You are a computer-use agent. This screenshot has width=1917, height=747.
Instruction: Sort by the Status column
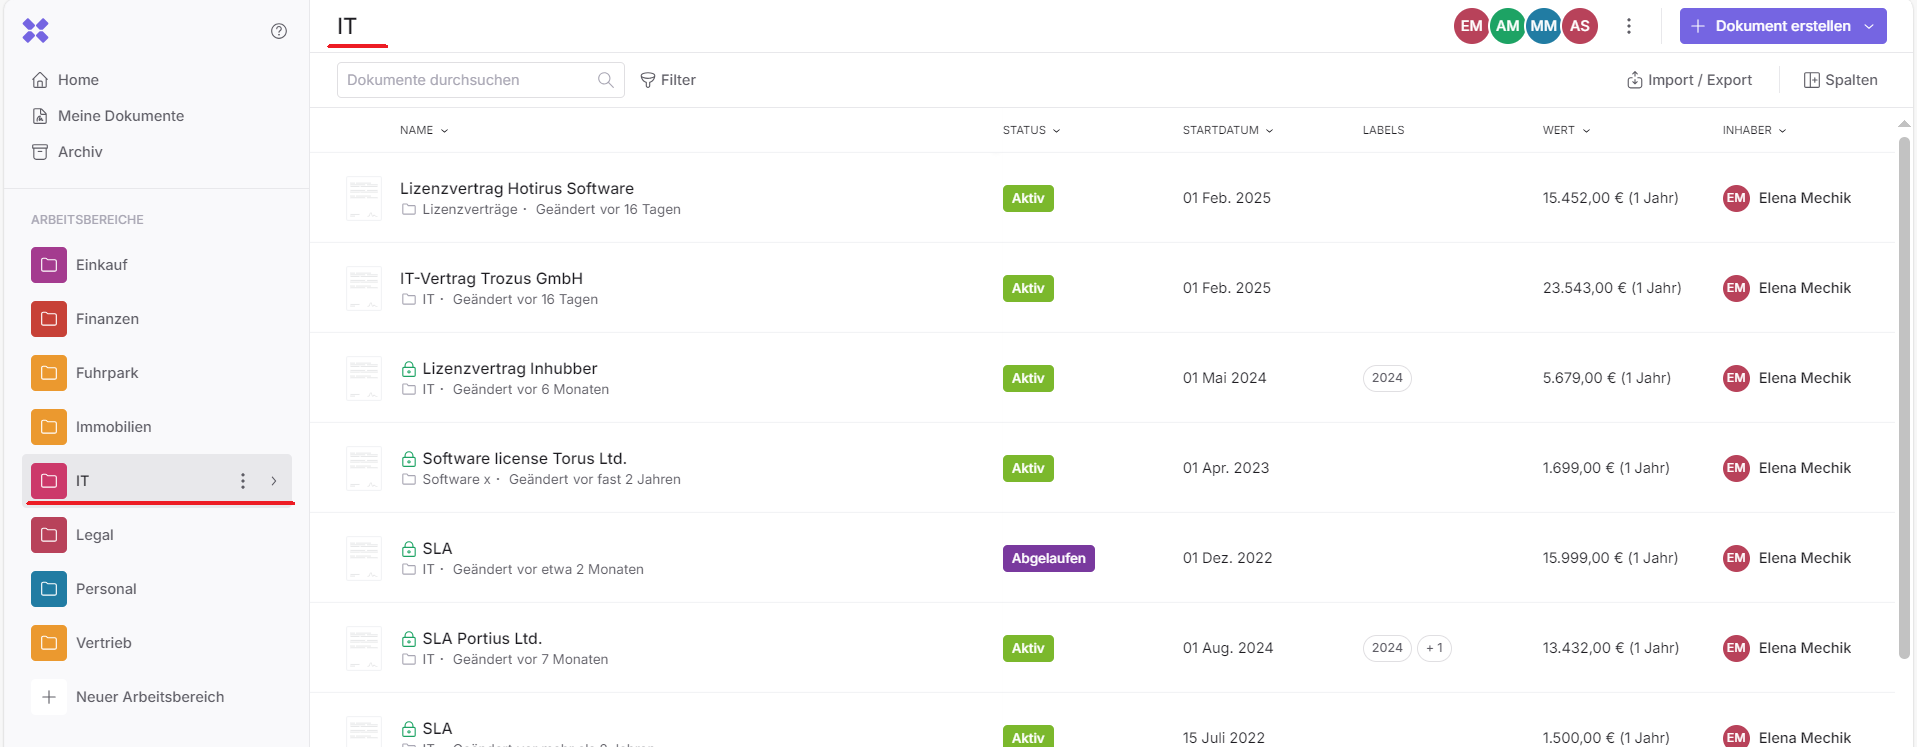1031,130
